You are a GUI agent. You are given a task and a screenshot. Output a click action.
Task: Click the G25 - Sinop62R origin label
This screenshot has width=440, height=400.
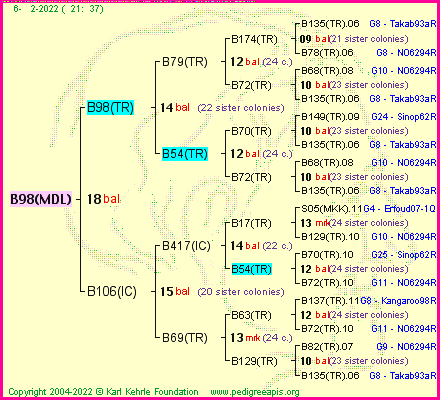tap(404, 255)
